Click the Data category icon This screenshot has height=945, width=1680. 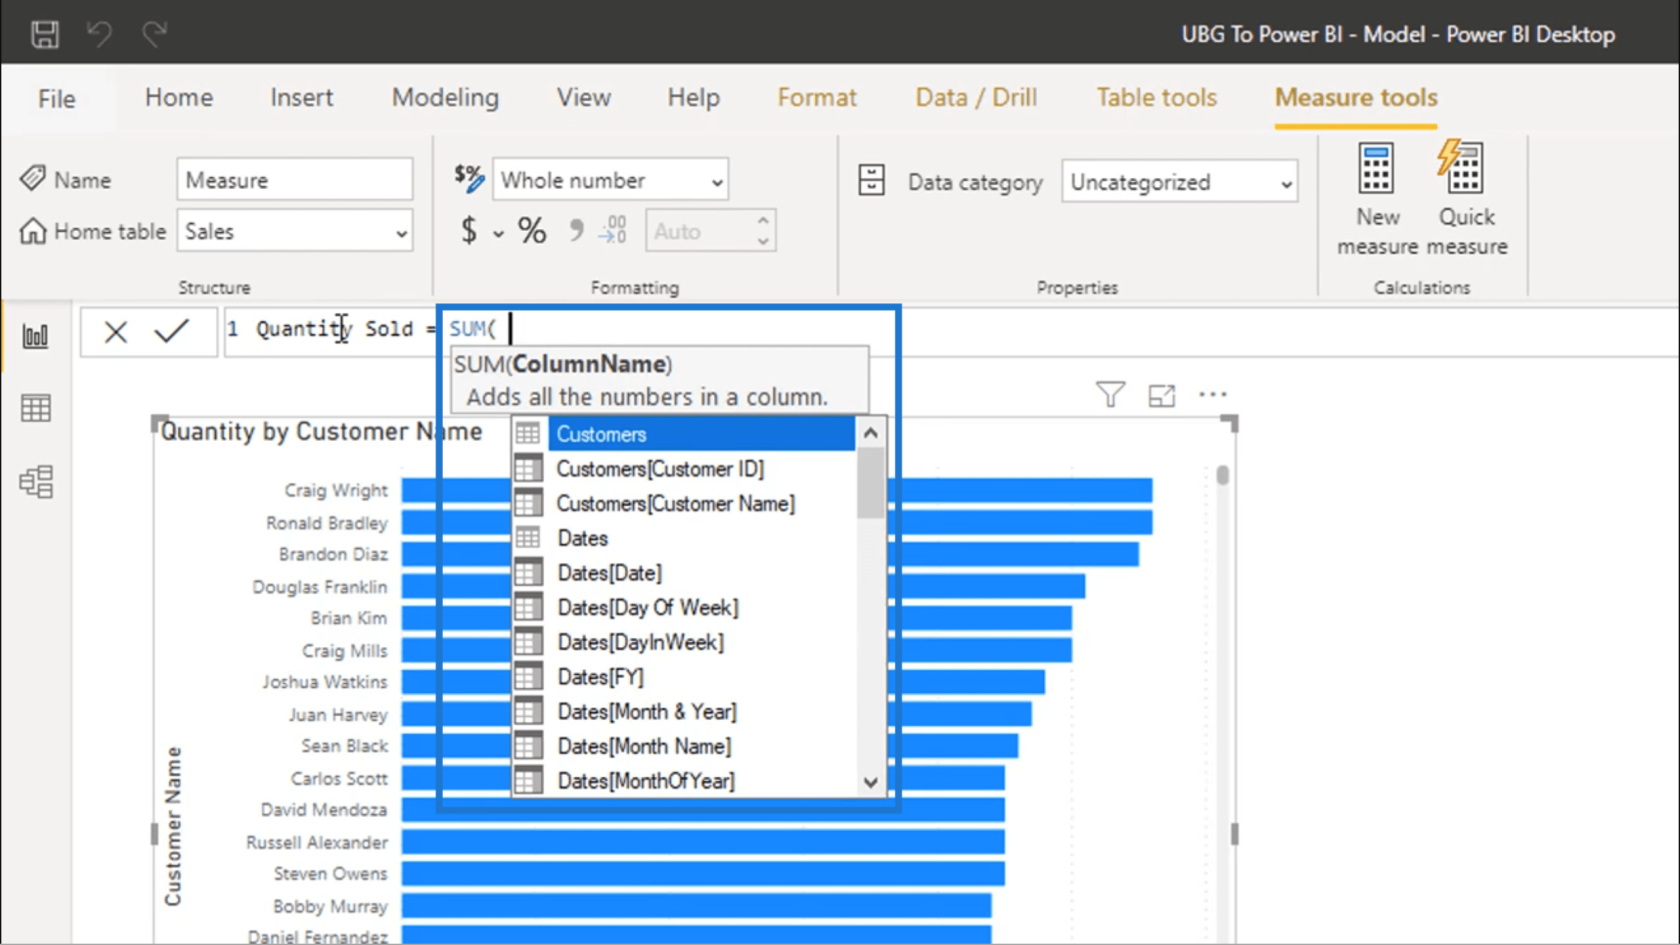point(871,180)
